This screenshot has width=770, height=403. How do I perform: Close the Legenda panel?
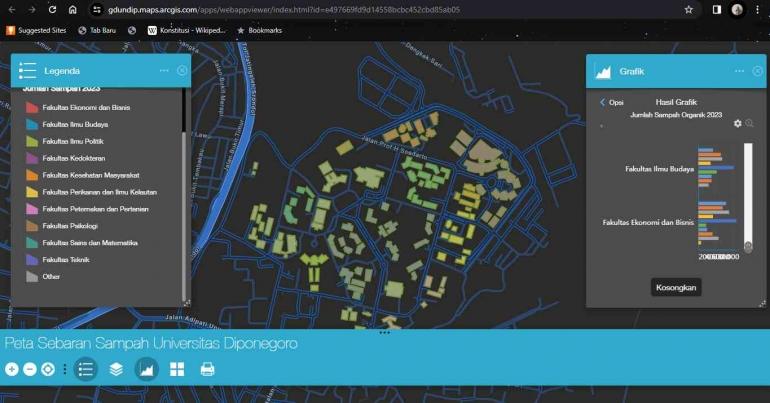tap(182, 71)
